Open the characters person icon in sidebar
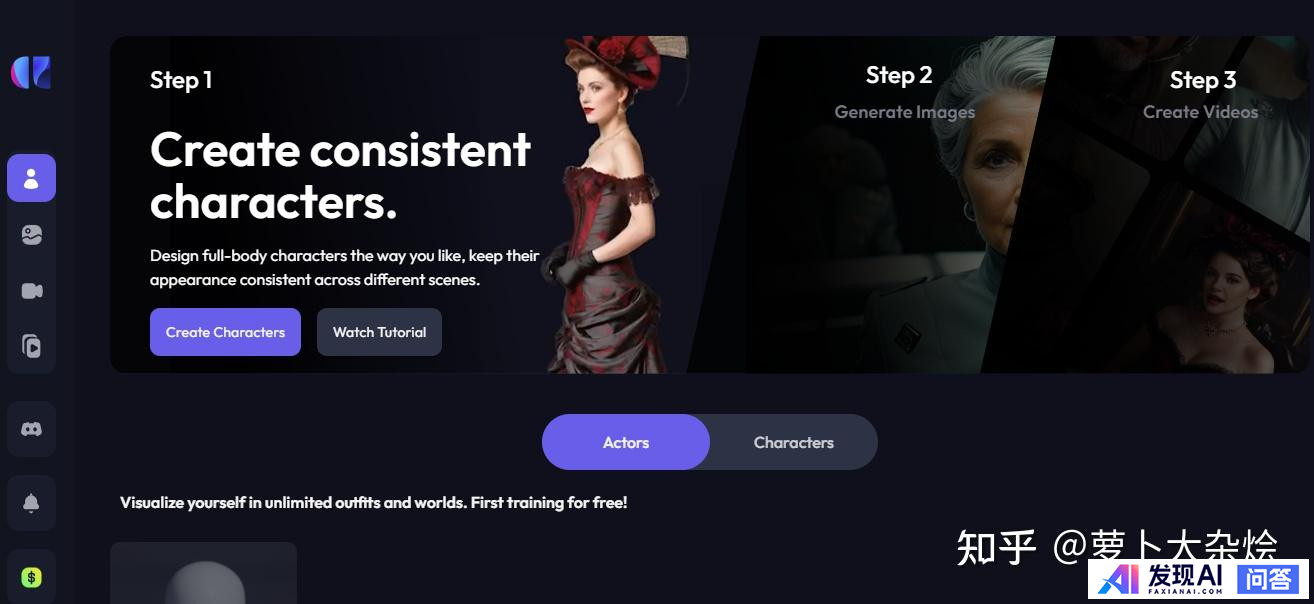 [31, 178]
